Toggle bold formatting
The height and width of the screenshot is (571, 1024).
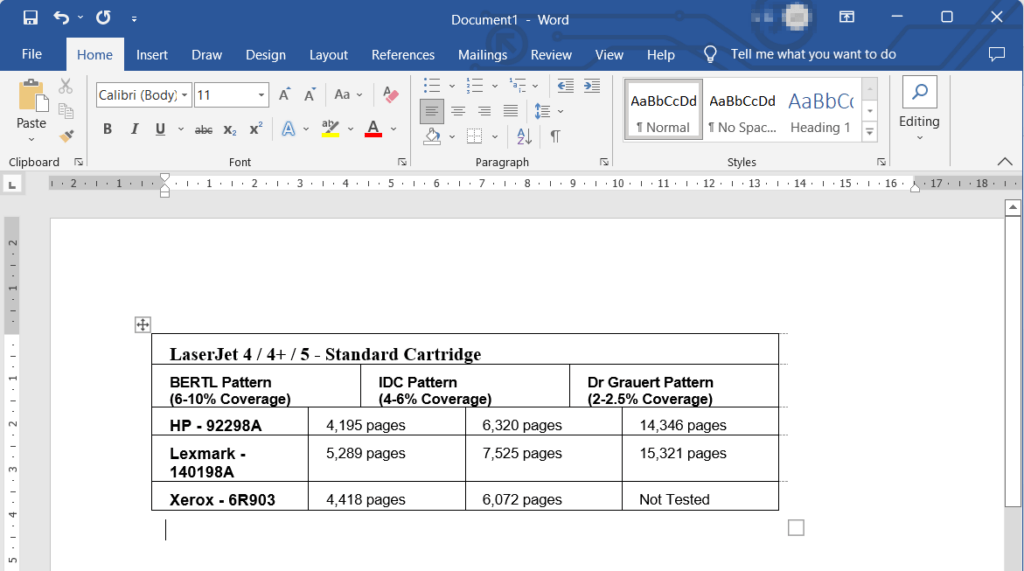point(107,129)
